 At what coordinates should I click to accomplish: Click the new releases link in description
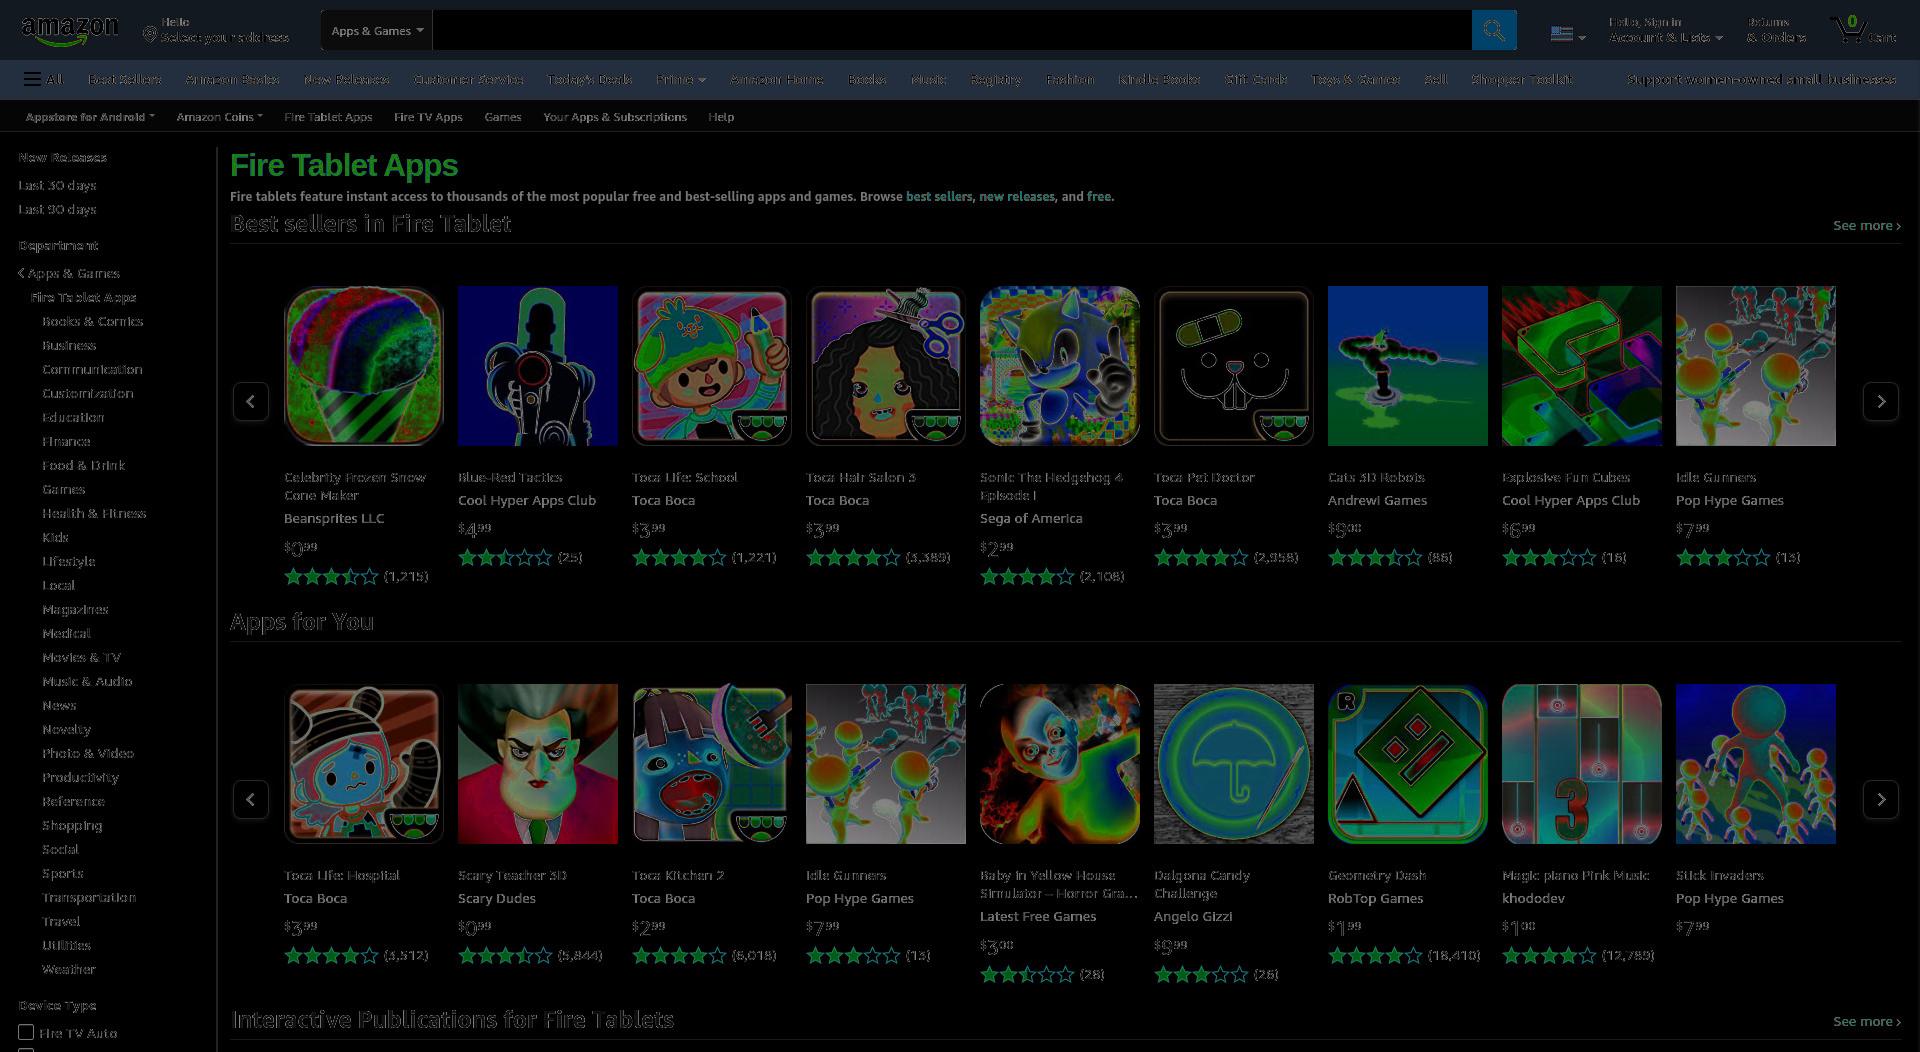1016,197
